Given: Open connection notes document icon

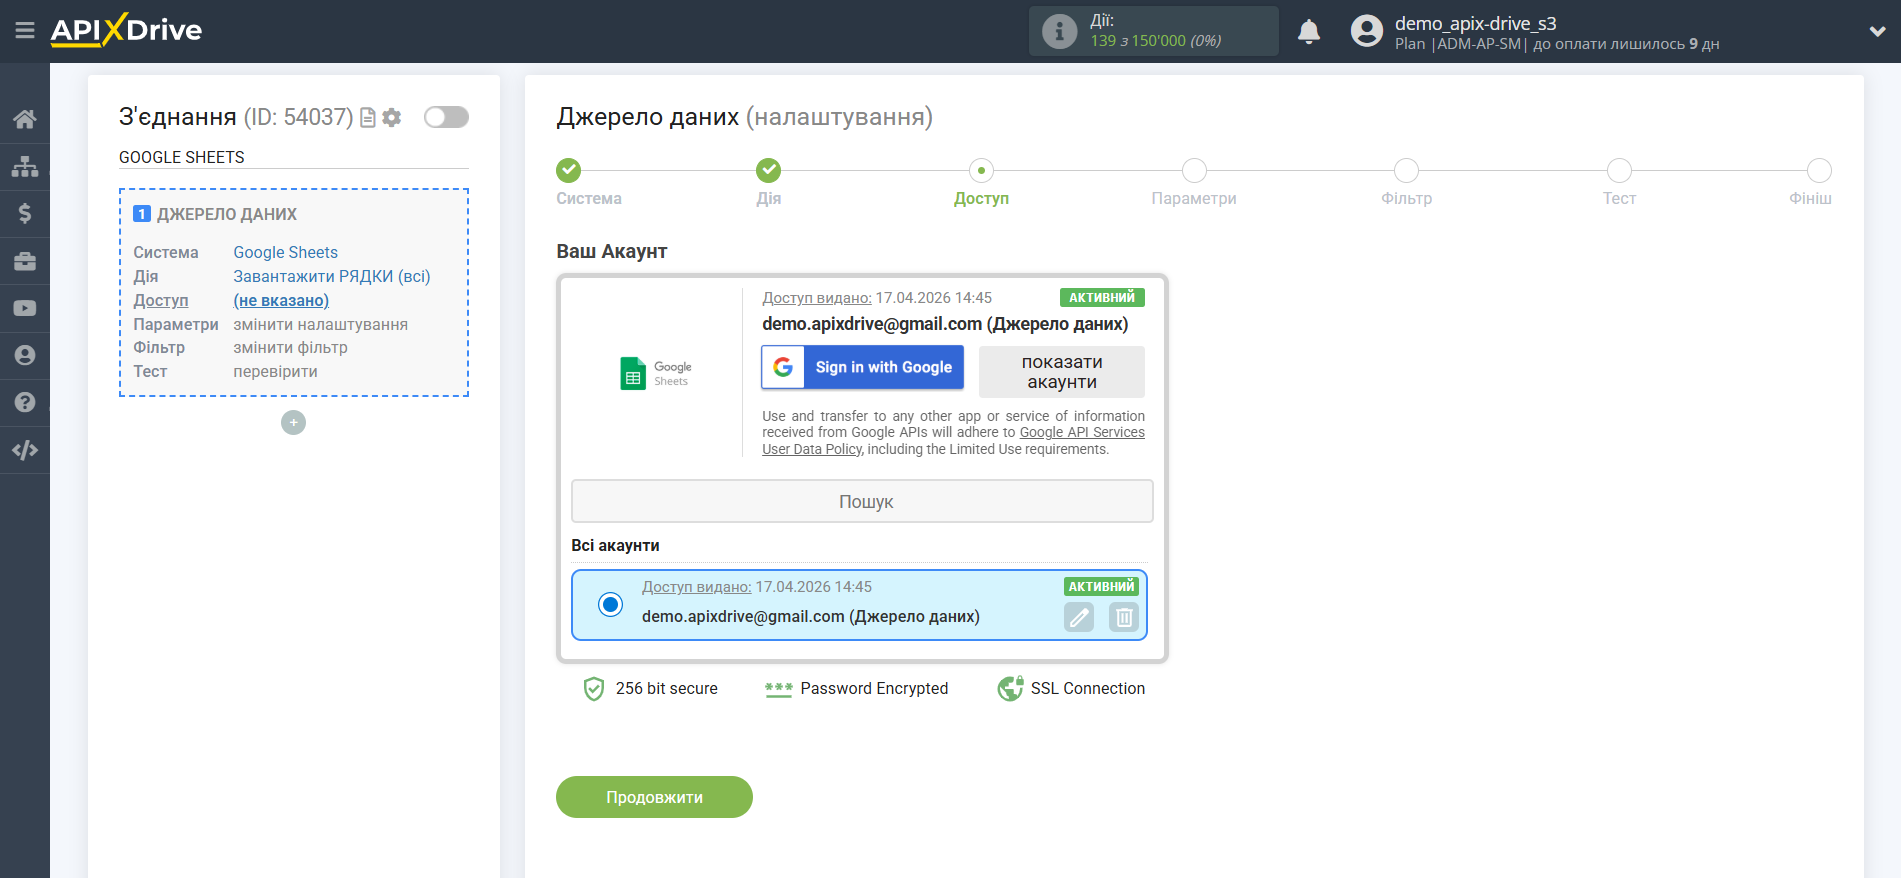Looking at the screenshot, I should (x=368, y=118).
